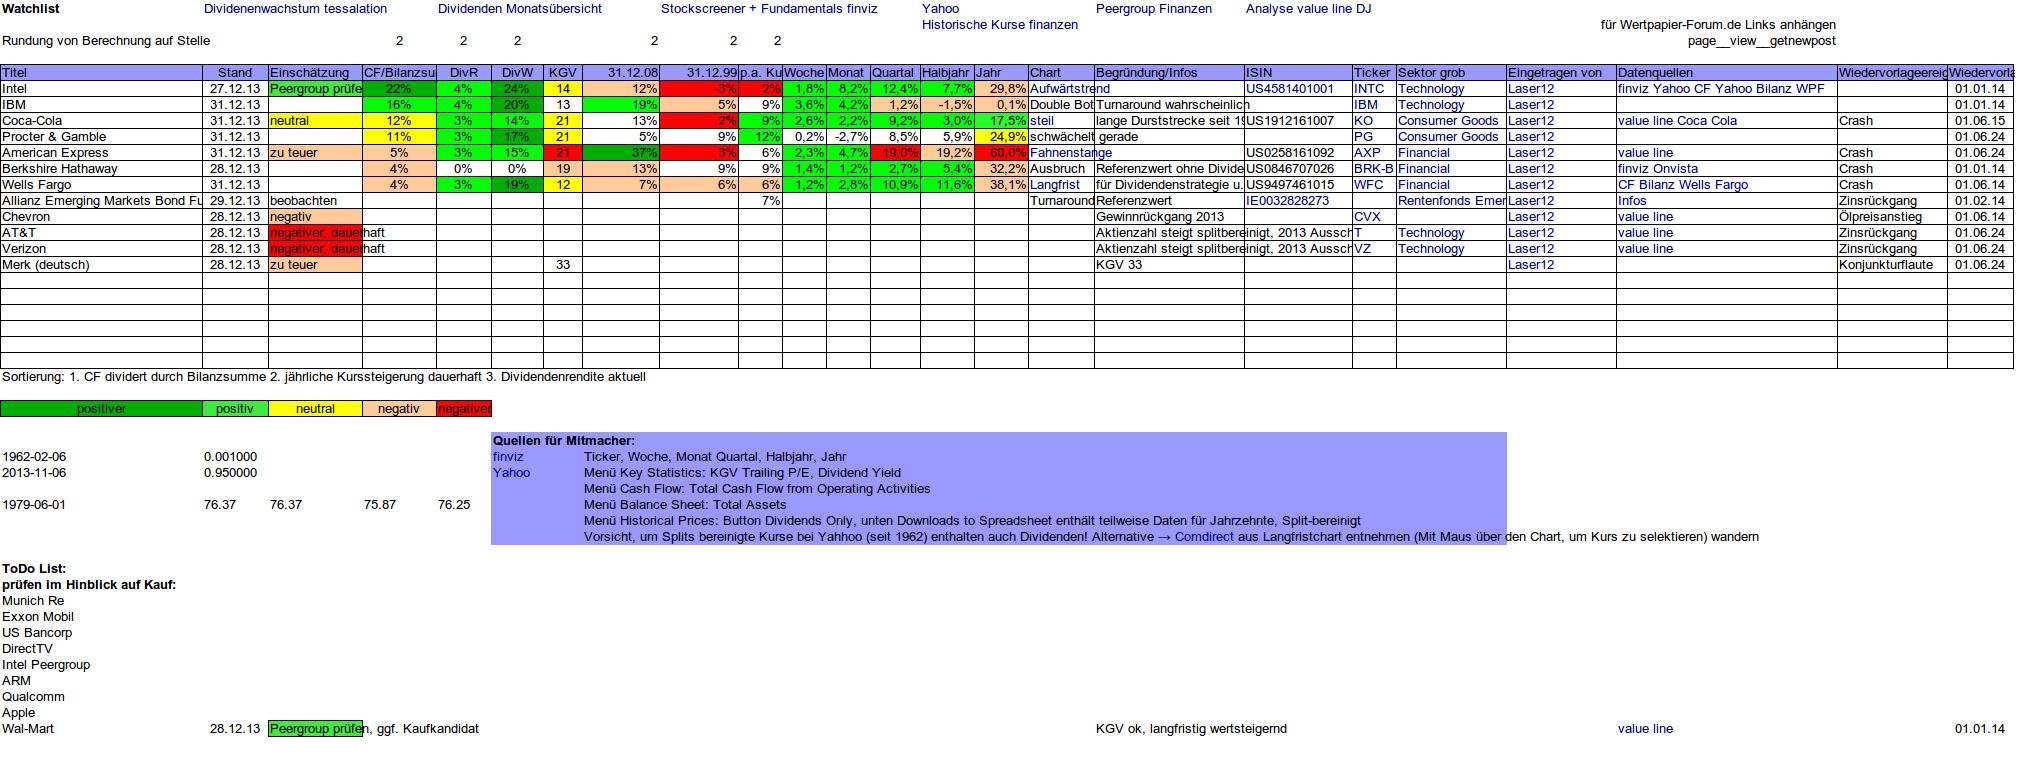
Task: Select 'US Bancorp' in the ToDo list
Action: click(37, 633)
